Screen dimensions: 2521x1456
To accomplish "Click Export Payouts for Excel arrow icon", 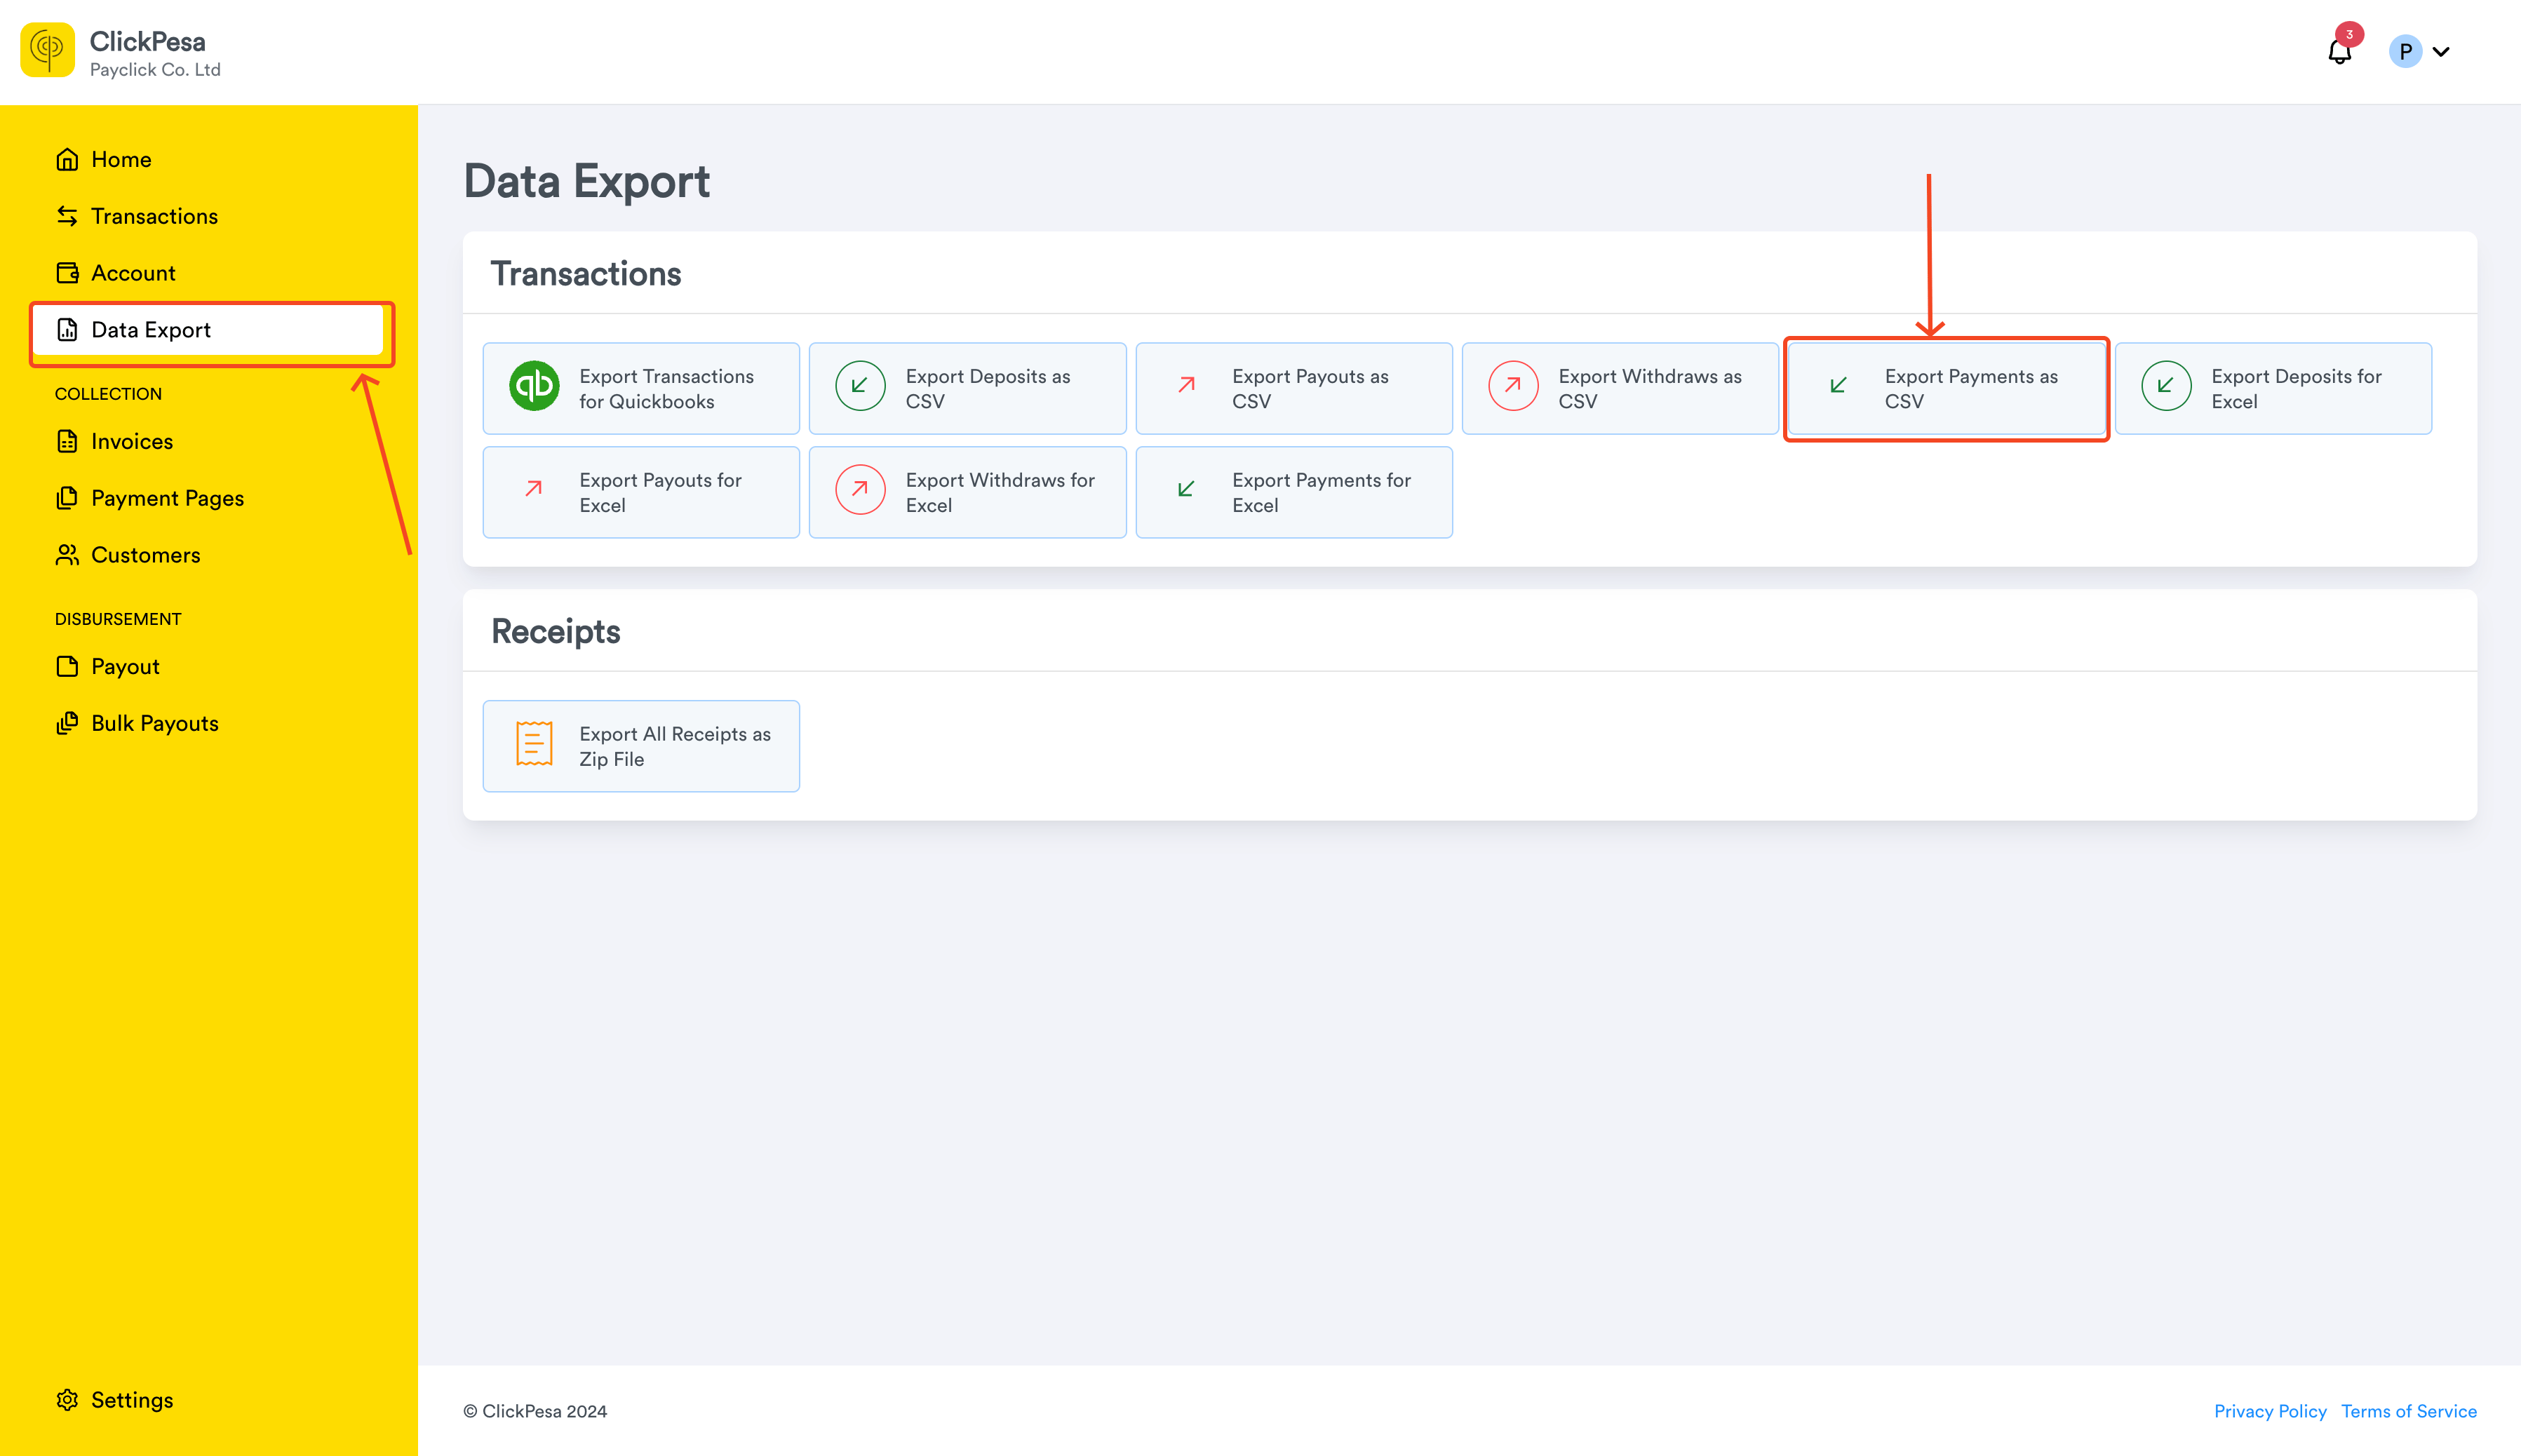I will [534, 489].
